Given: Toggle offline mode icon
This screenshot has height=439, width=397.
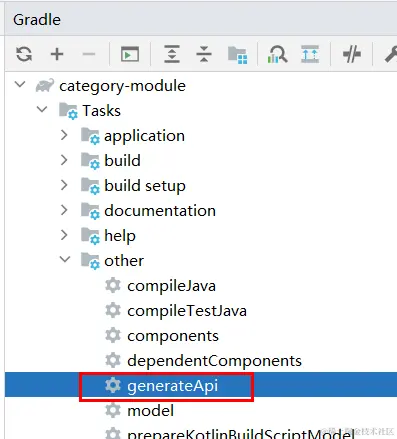Looking at the screenshot, I should pyautogui.click(x=352, y=54).
